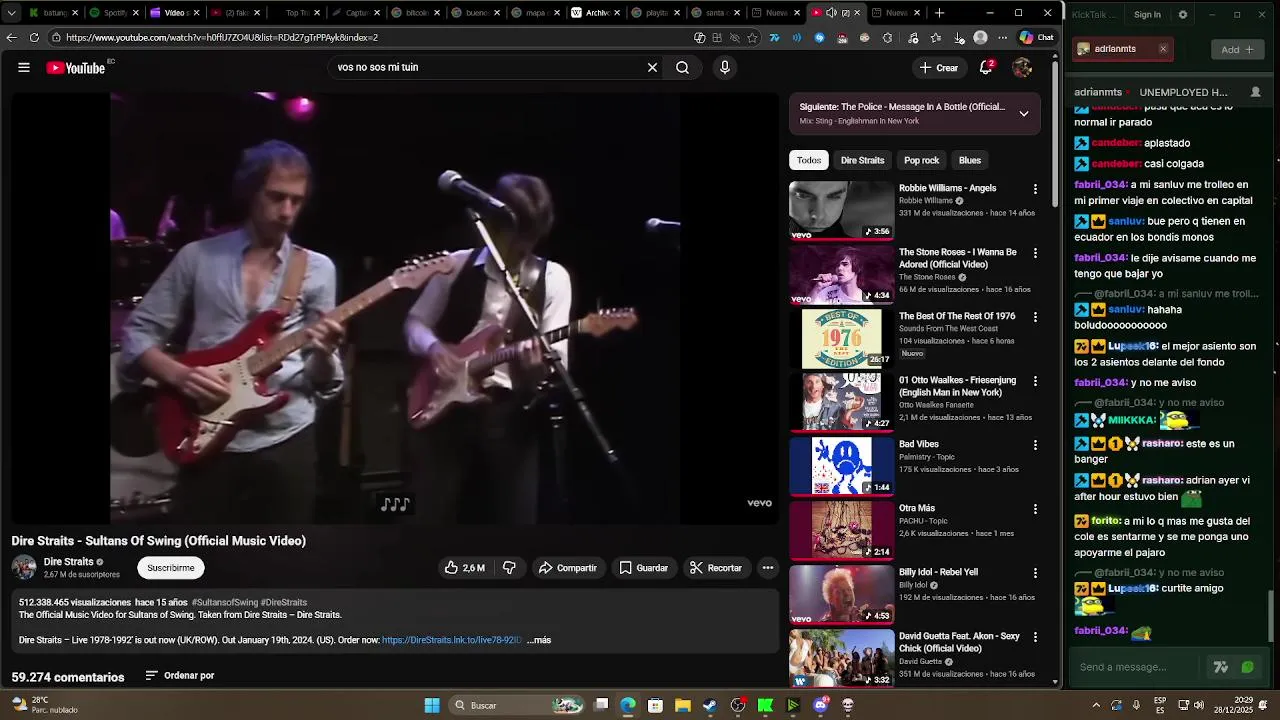Open File Explorer from the taskbar
1280x720 pixels.
coord(682,705)
